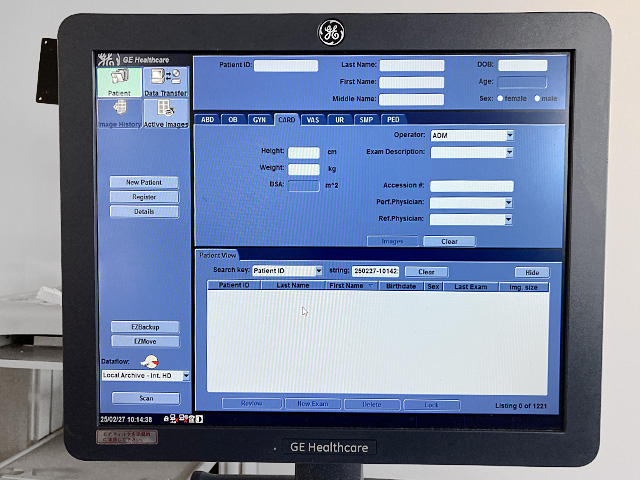The height and width of the screenshot is (480, 640).
Task: Click the Delete button
Action: pyautogui.click(x=372, y=404)
